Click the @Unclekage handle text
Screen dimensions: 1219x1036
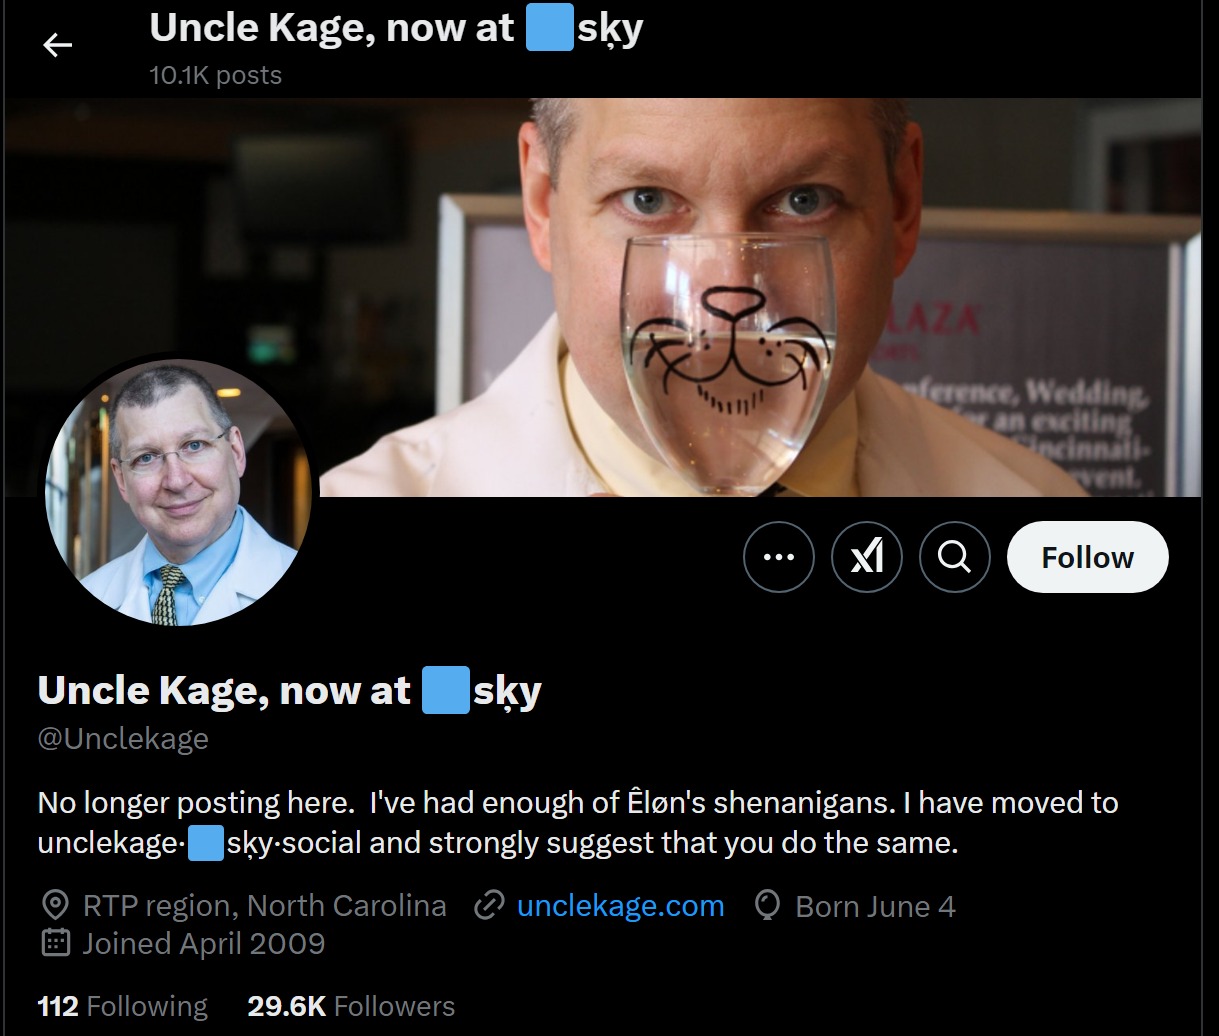tap(123, 739)
